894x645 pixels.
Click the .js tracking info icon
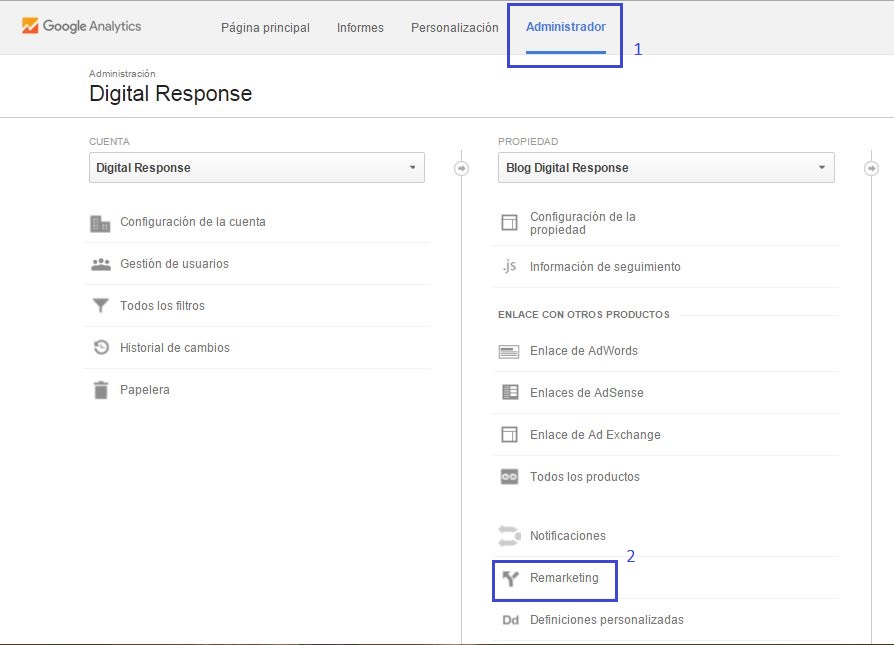tap(509, 266)
